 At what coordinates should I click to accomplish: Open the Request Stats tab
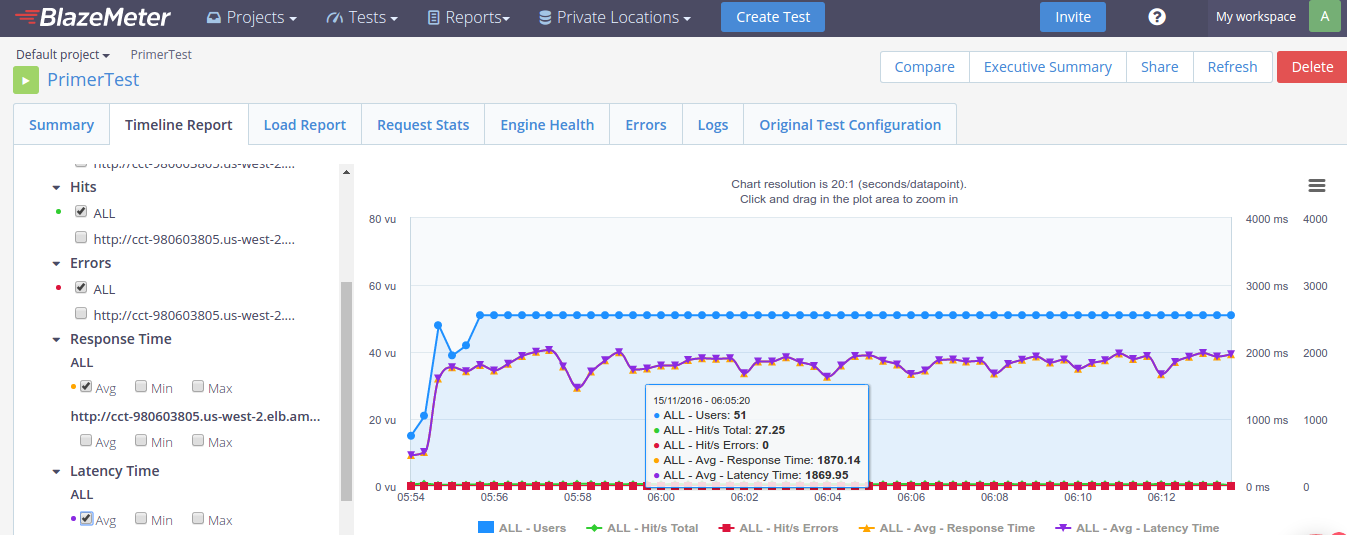[422, 125]
